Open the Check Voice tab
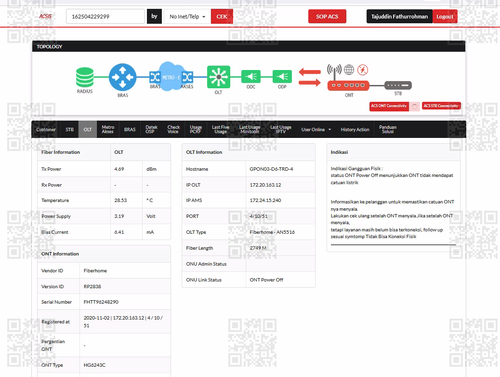The image size is (500, 377). 173,129
